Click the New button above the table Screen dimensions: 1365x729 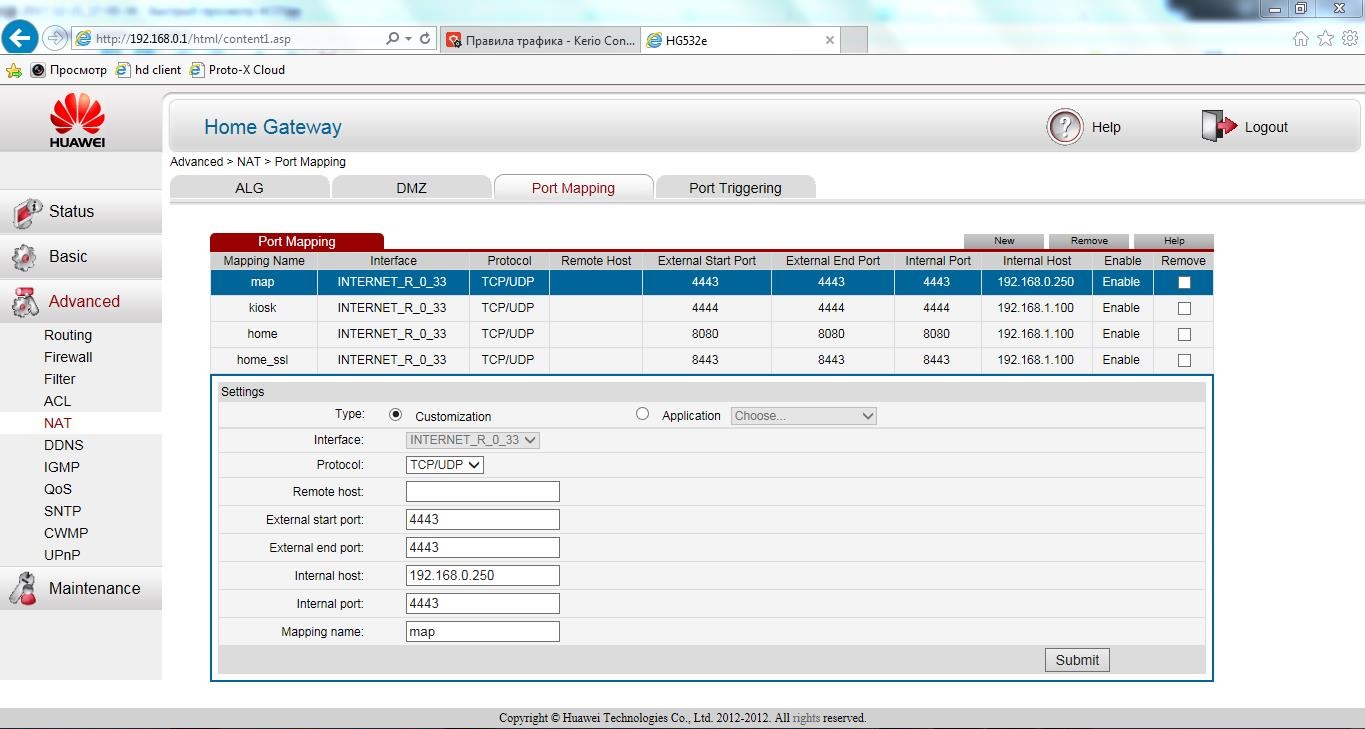tap(1004, 241)
